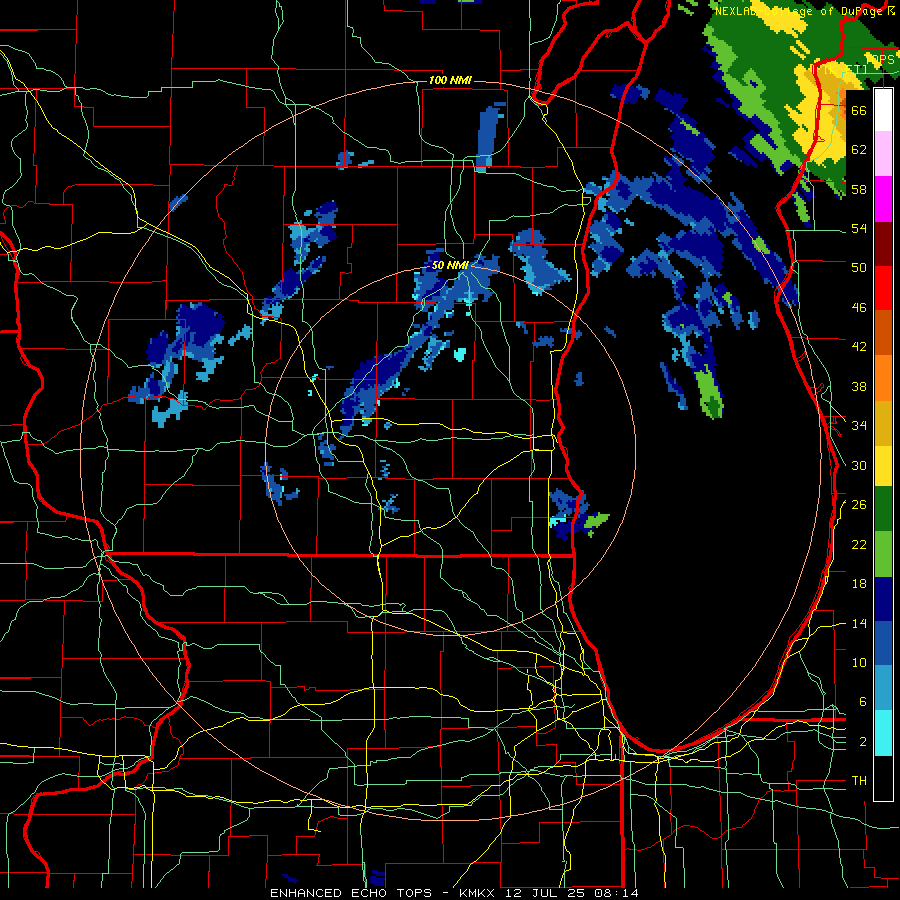
Task: Click the light orange legend swatch
Action: coord(883,378)
